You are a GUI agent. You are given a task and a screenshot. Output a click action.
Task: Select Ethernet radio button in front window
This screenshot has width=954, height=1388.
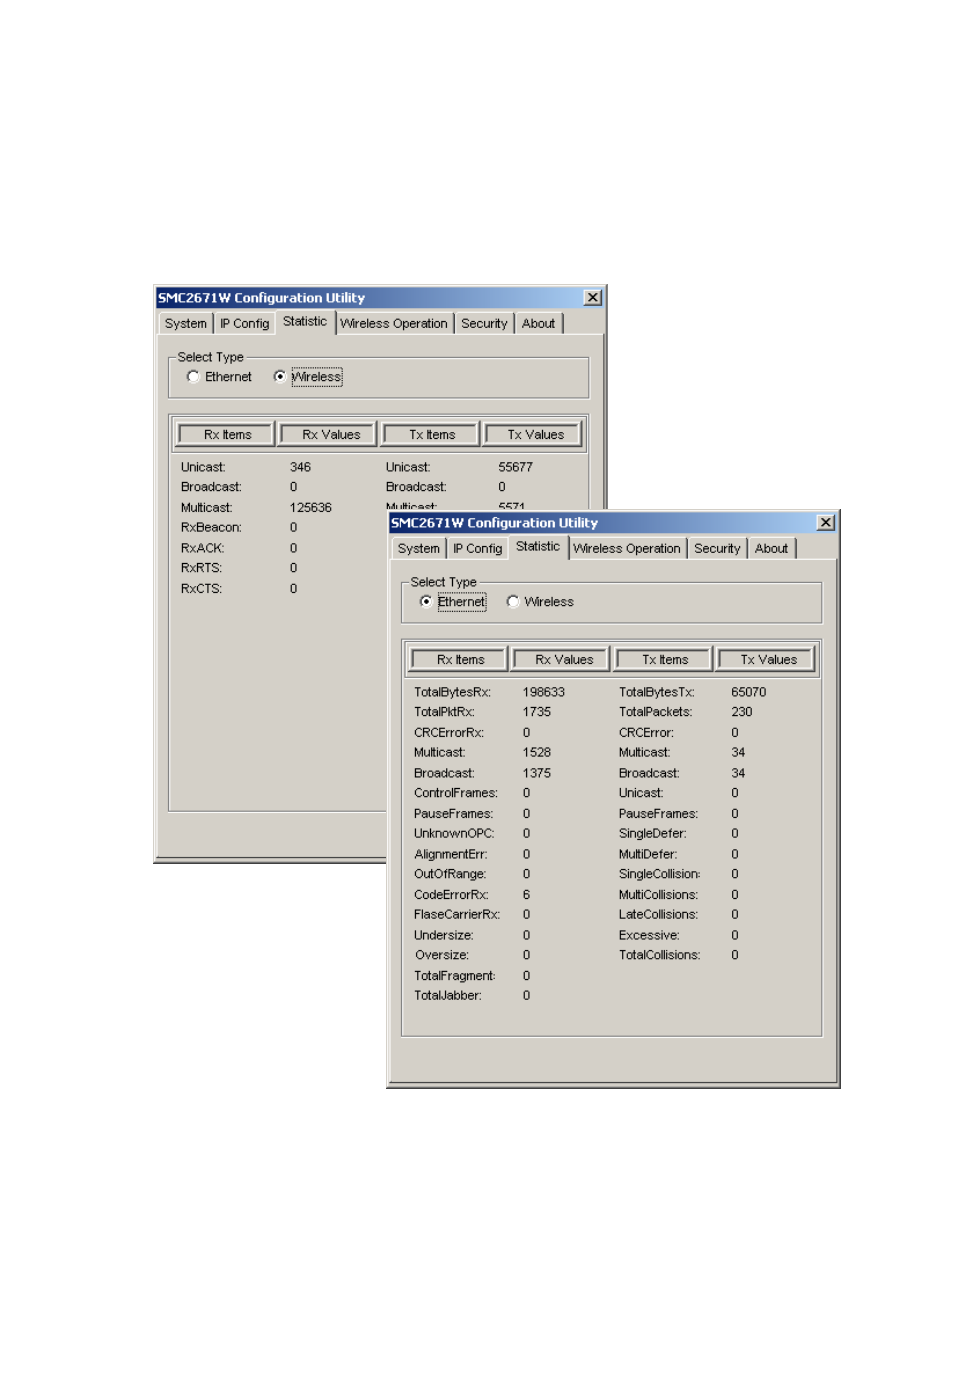426,602
